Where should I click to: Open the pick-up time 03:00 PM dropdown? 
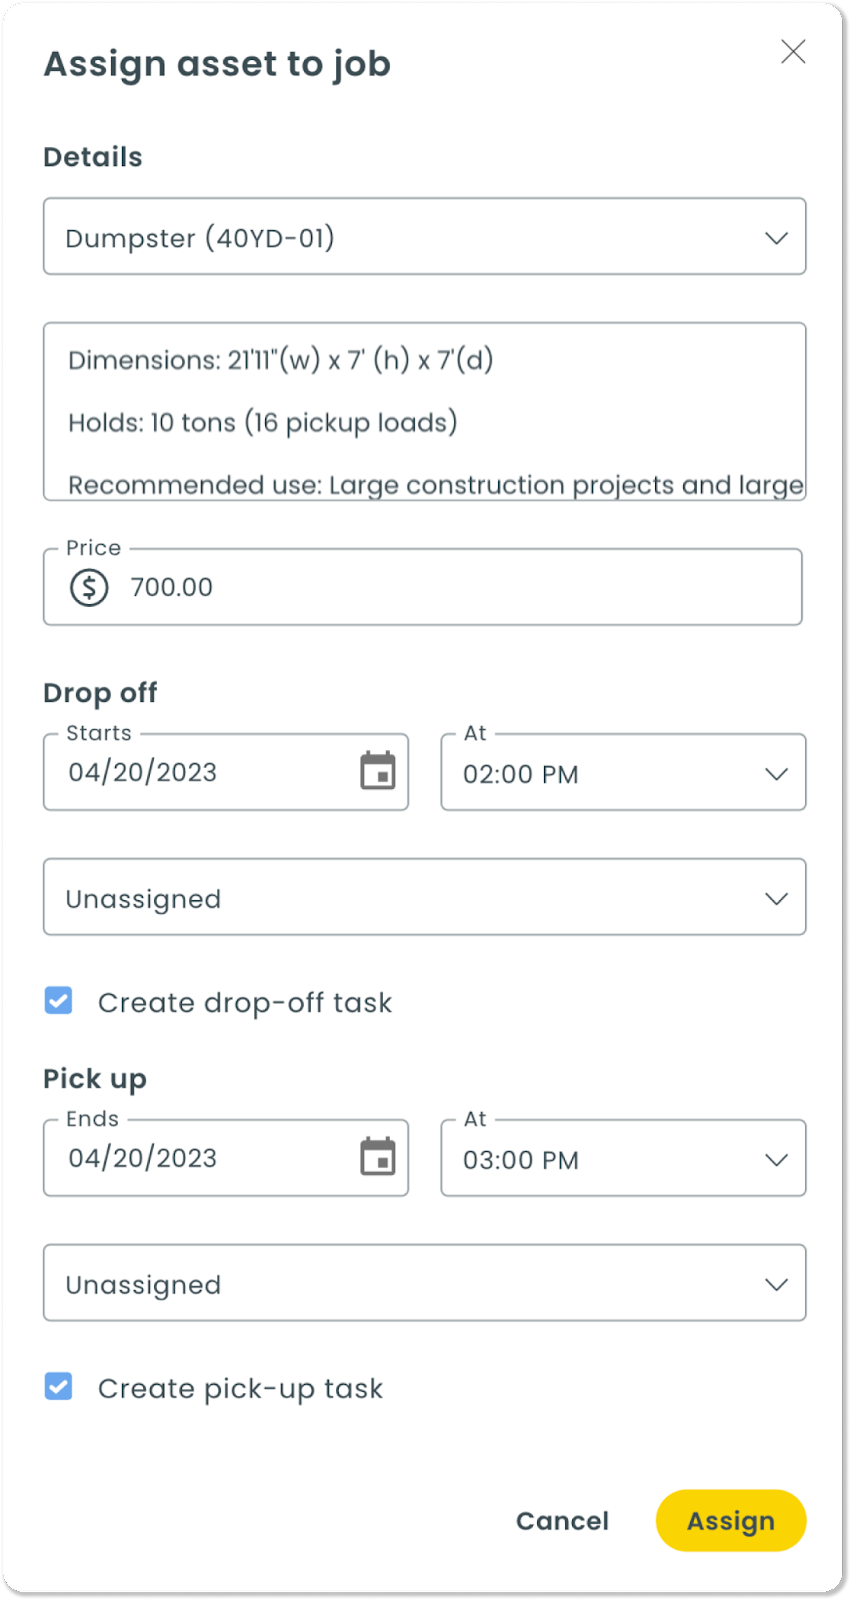coord(623,1158)
